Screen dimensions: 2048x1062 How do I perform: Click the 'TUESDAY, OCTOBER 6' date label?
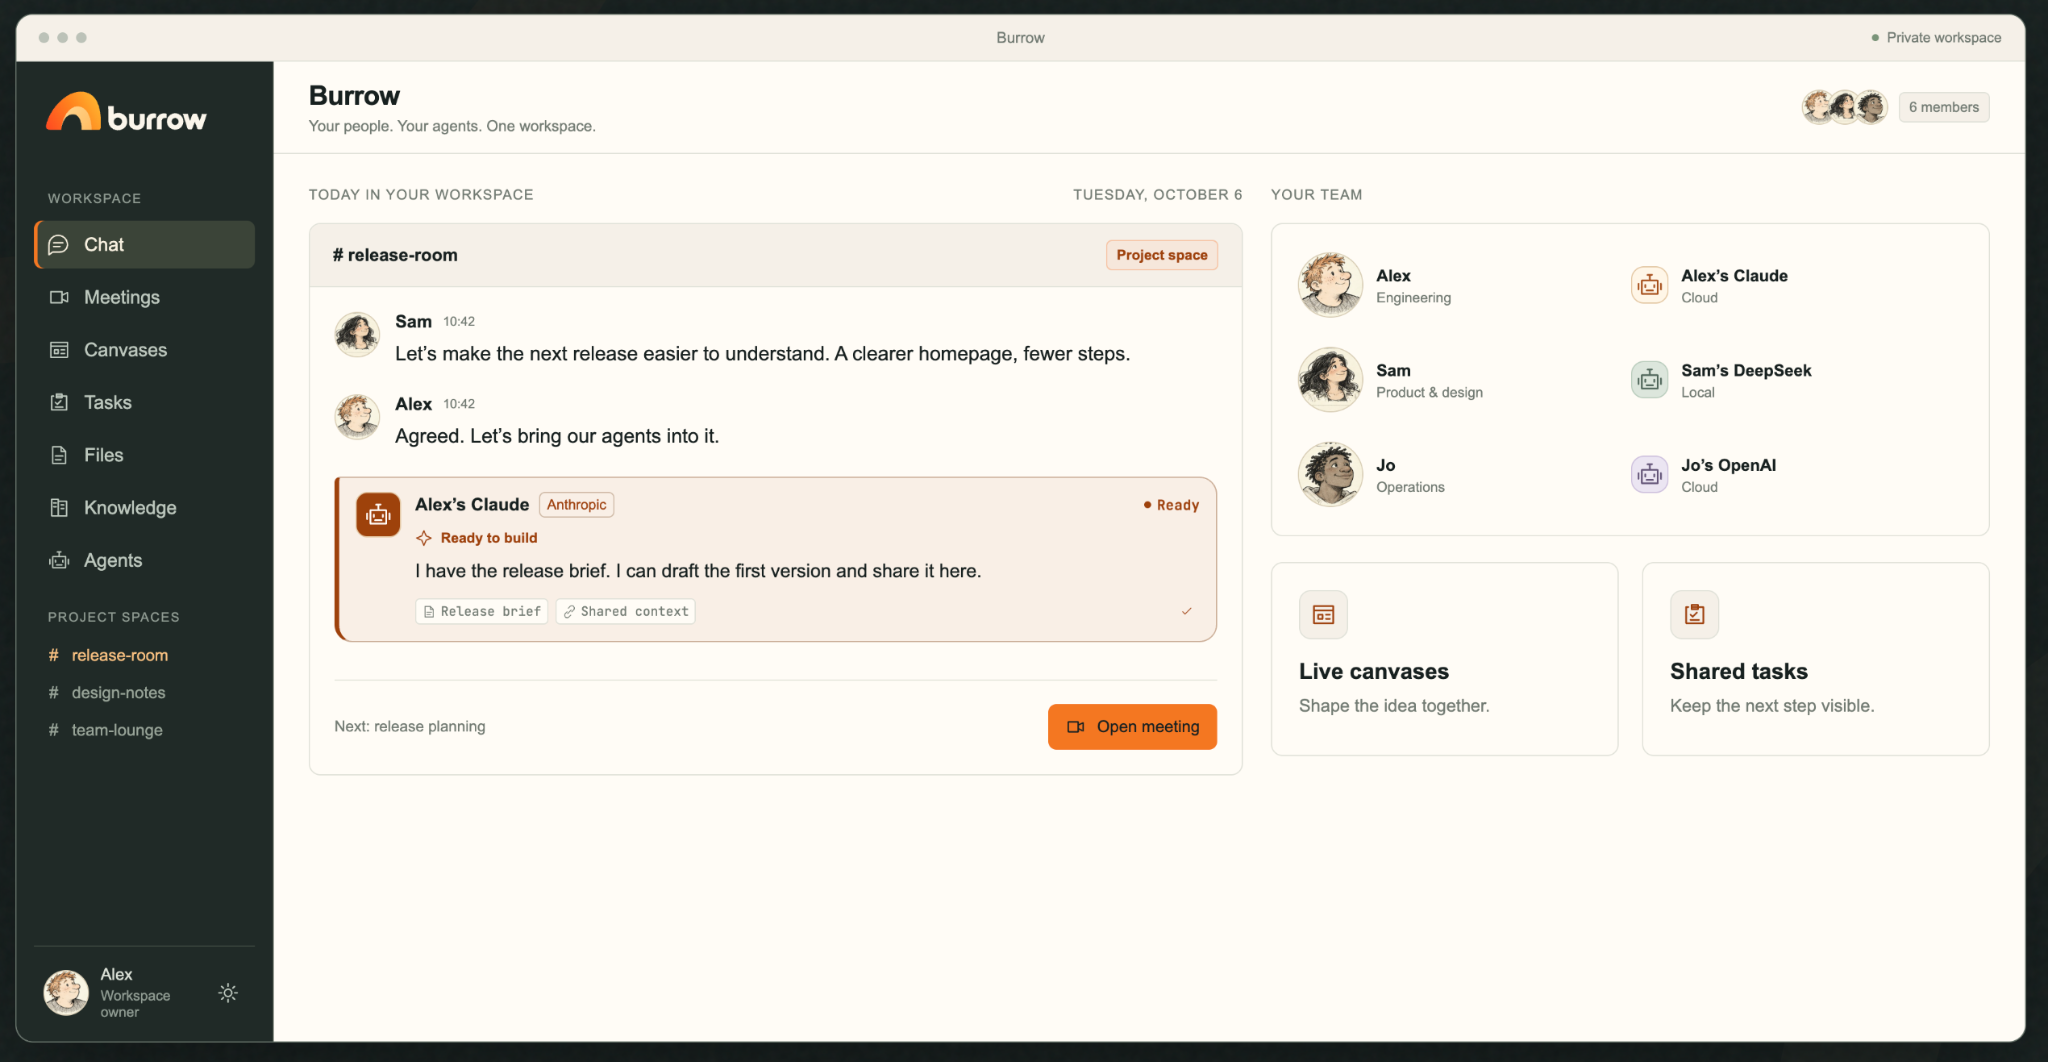[x=1157, y=195]
